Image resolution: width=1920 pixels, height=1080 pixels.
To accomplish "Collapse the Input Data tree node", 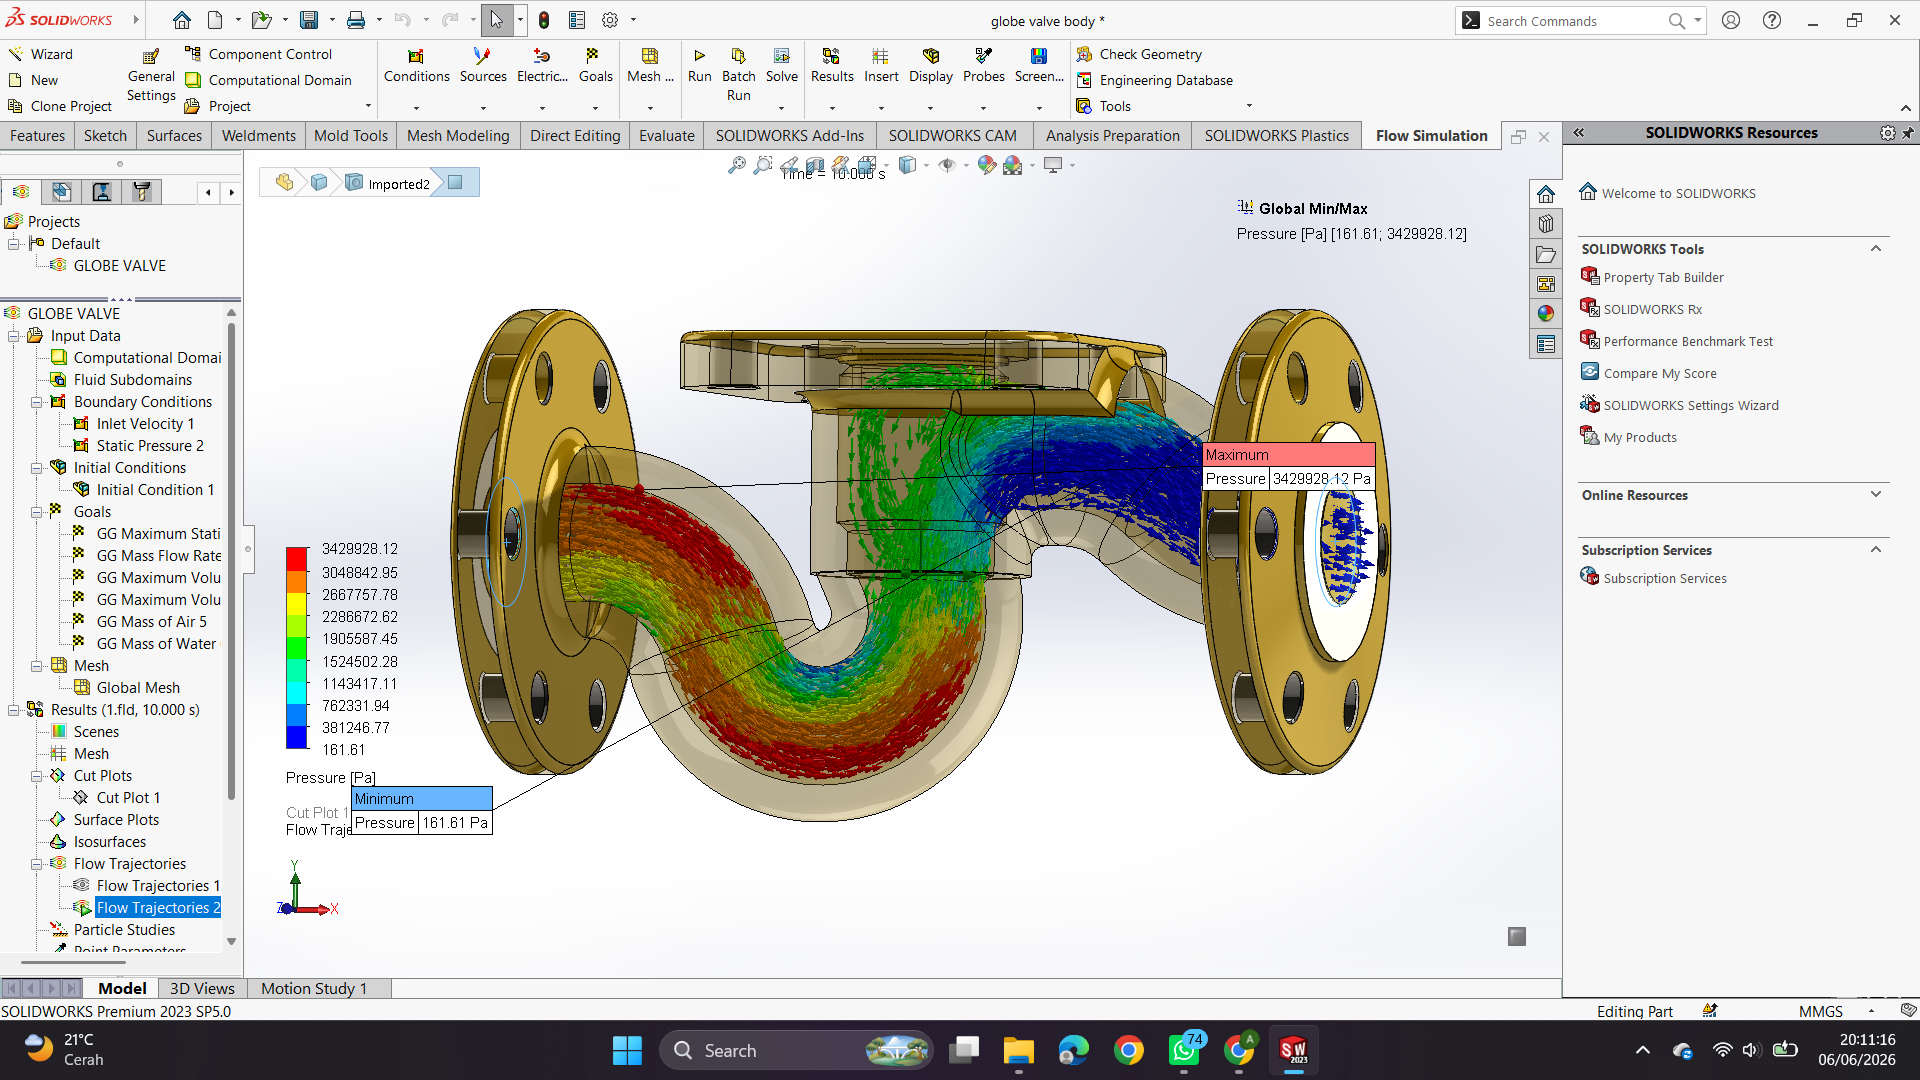I will [14, 336].
